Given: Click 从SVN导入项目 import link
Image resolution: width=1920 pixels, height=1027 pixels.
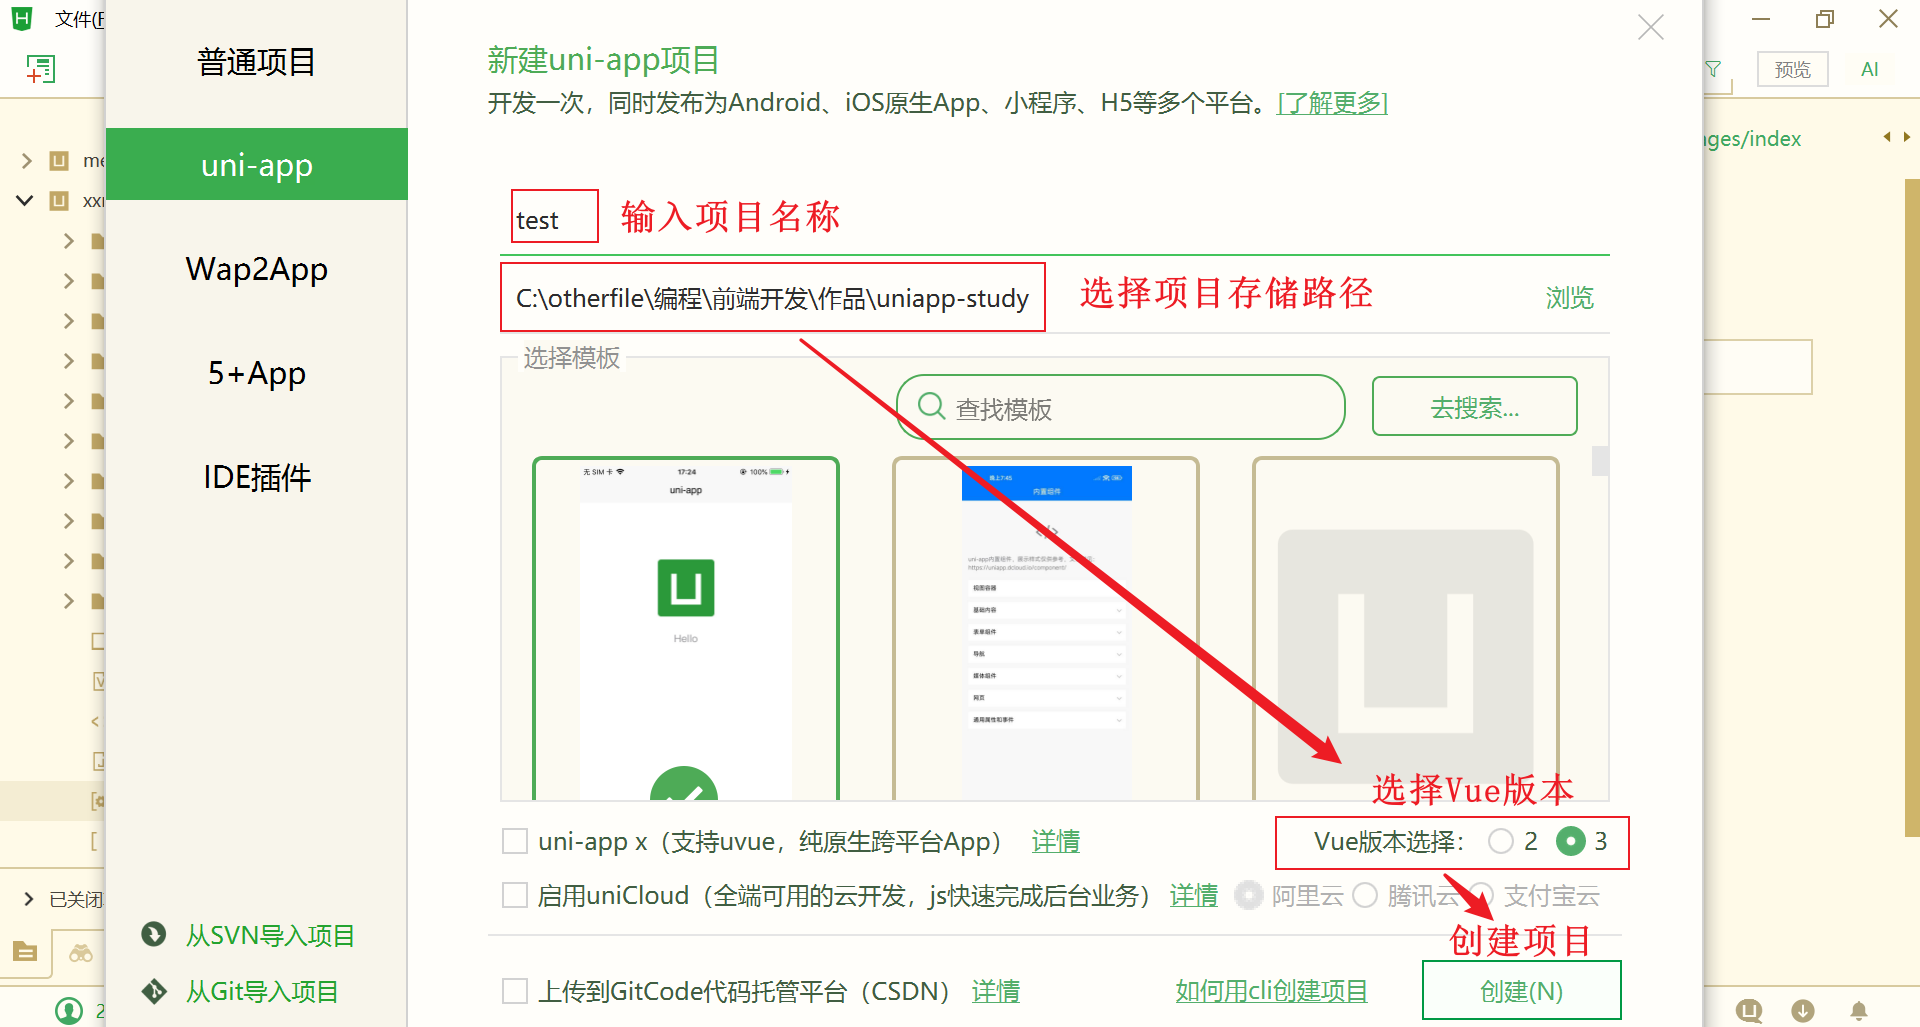Looking at the screenshot, I should point(270,935).
